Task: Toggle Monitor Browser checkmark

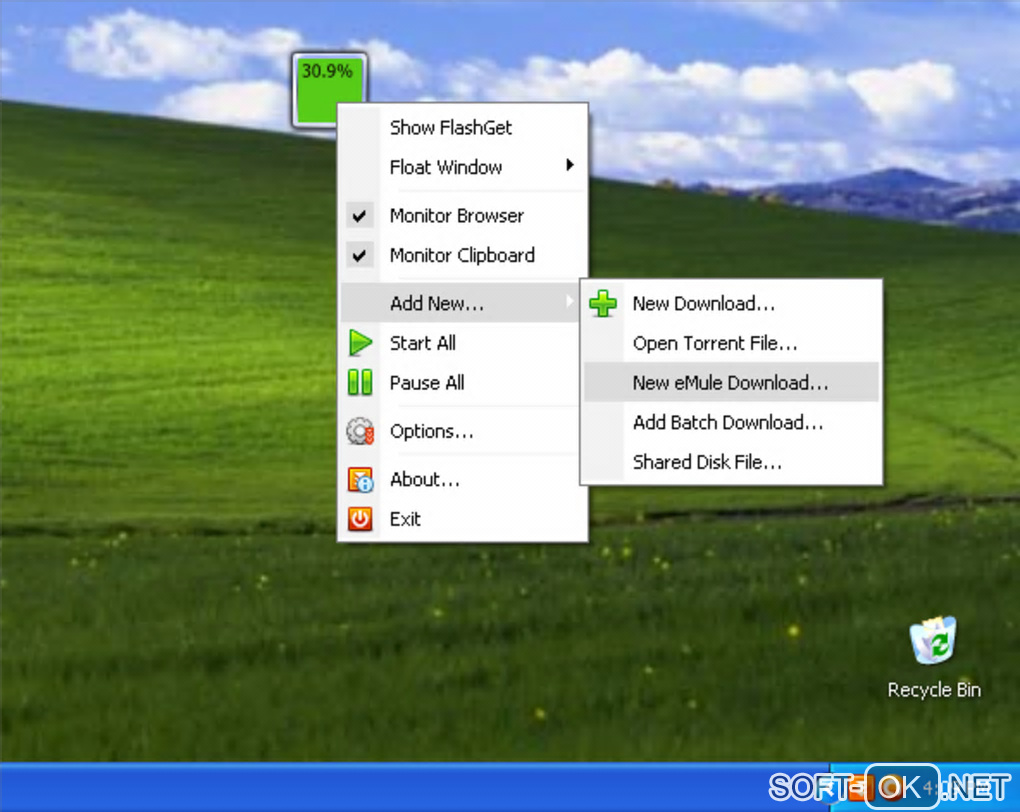Action: (x=360, y=216)
